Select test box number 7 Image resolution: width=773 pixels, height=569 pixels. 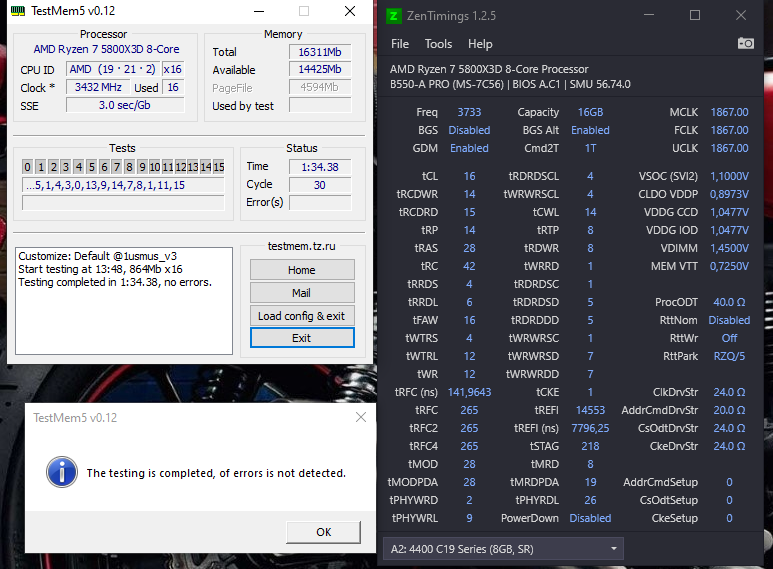(117, 167)
